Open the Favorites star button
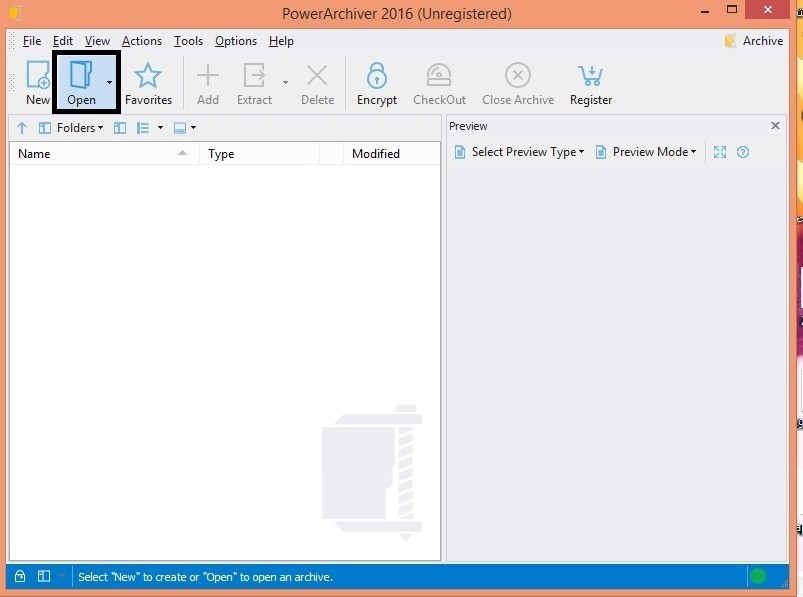This screenshot has width=803, height=597. coord(148,83)
